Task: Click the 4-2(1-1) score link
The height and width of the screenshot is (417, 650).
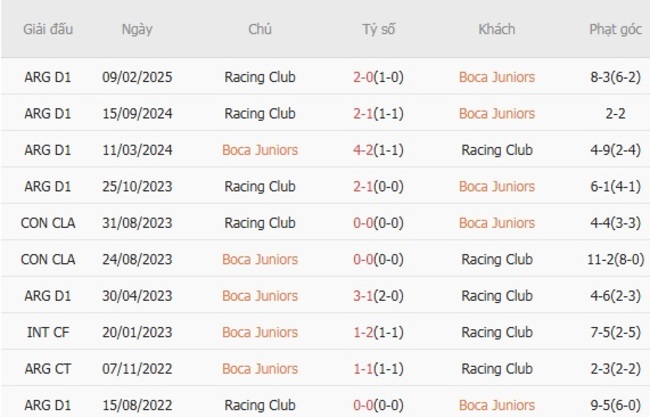Action: point(379,150)
